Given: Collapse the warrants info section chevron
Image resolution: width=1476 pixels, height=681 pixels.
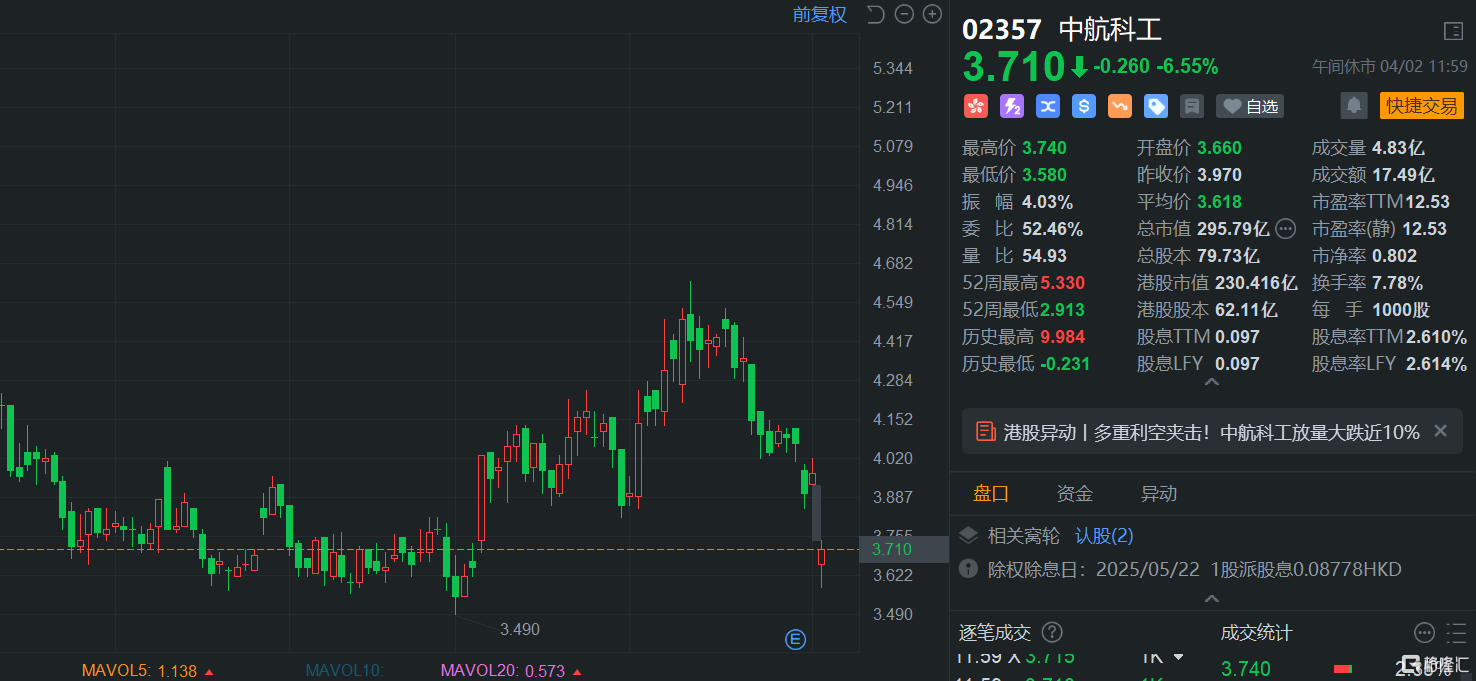Looking at the screenshot, I should [x=1211, y=598].
